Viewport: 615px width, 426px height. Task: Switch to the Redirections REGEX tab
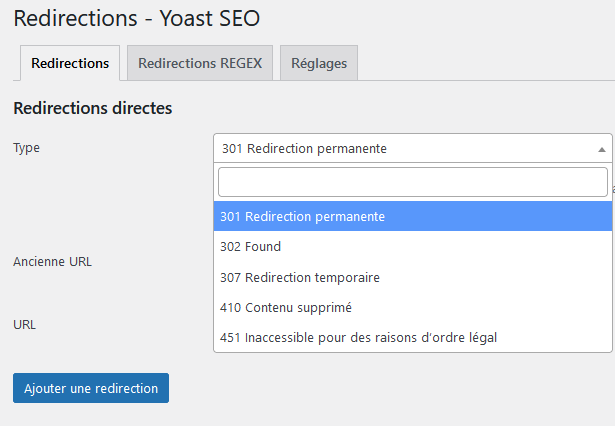[x=200, y=63]
